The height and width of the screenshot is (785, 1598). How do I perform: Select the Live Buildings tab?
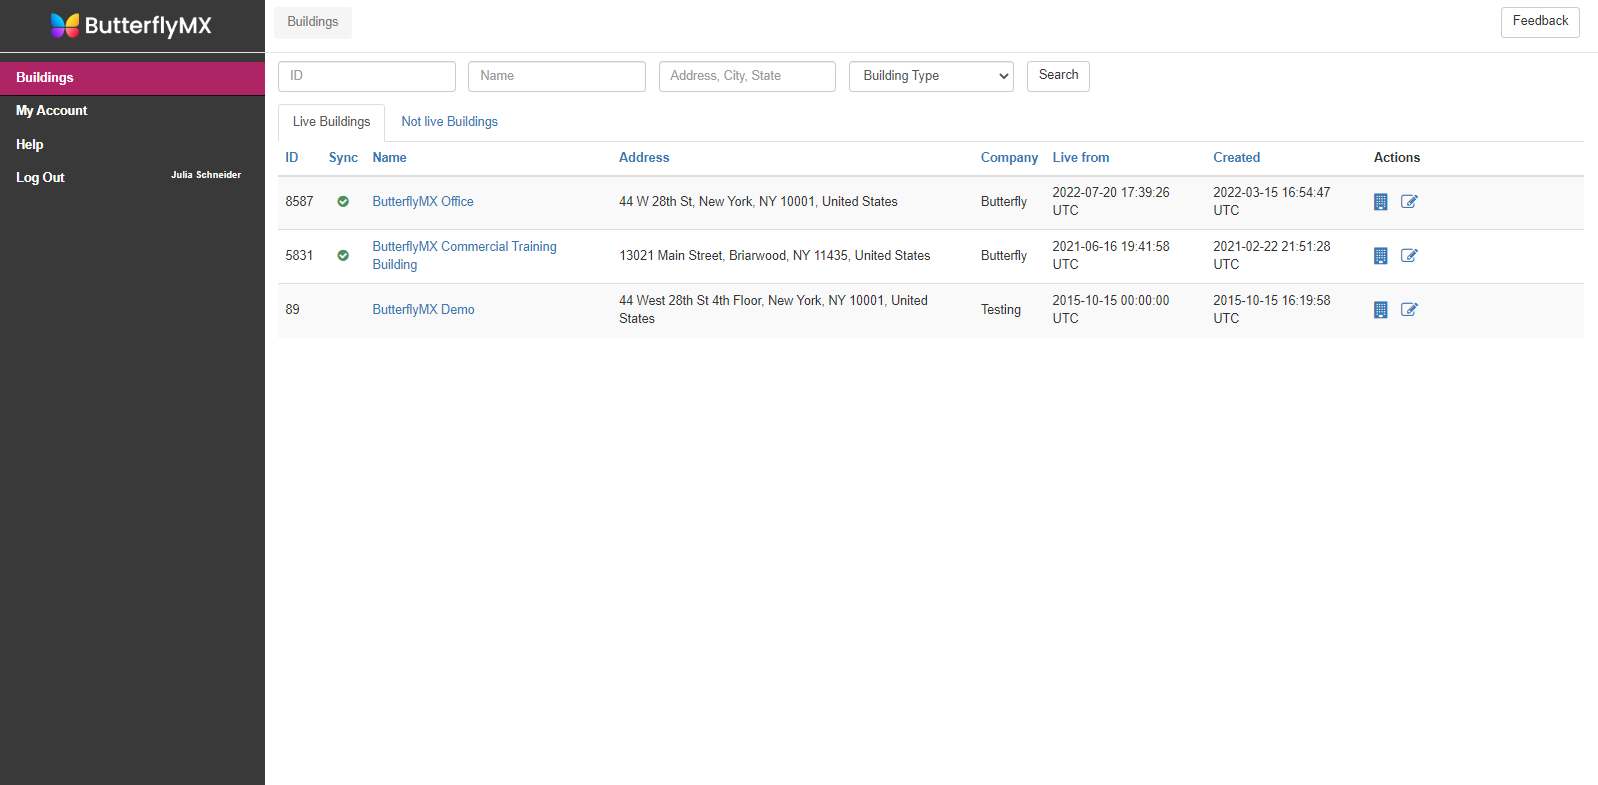click(x=331, y=122)
